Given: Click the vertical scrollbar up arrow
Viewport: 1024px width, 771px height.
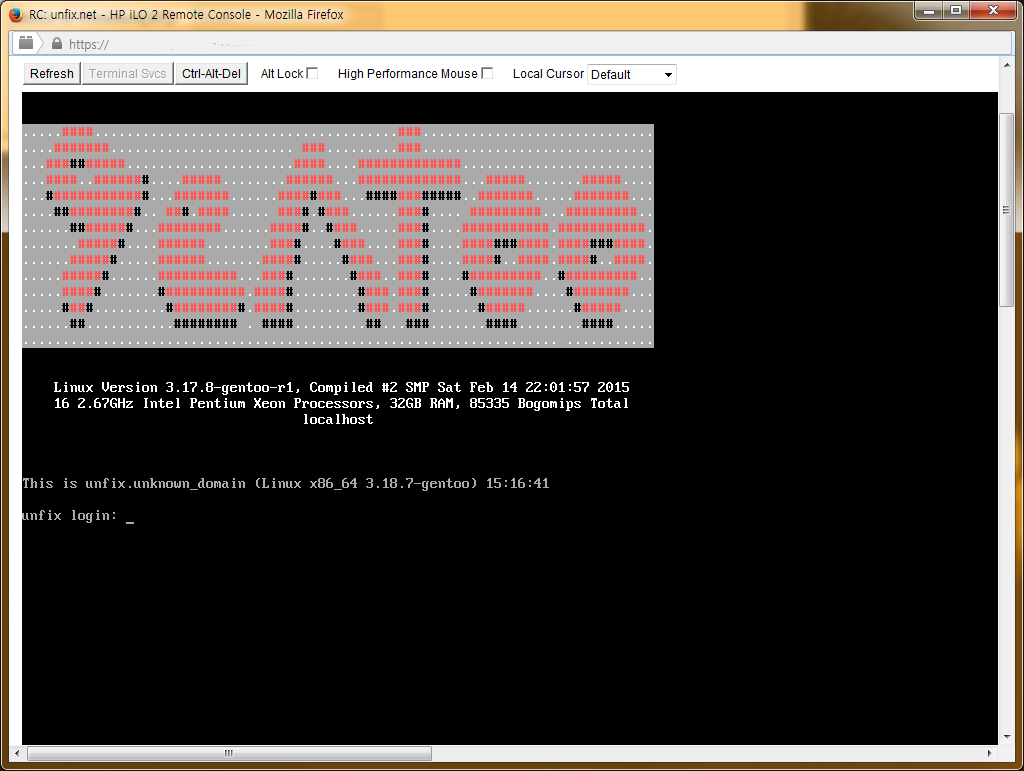Looking at the screenshot, I should point(1007,102).
